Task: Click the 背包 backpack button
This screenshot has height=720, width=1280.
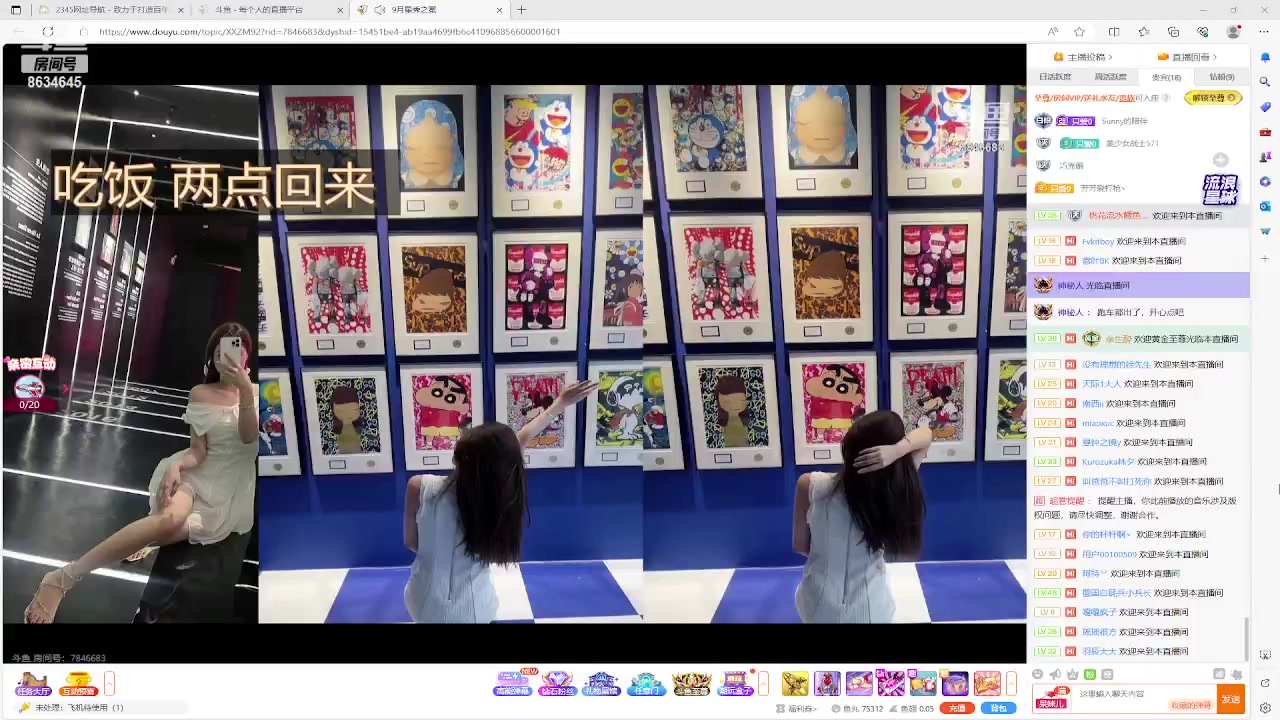Action: (x=998, y=708)
